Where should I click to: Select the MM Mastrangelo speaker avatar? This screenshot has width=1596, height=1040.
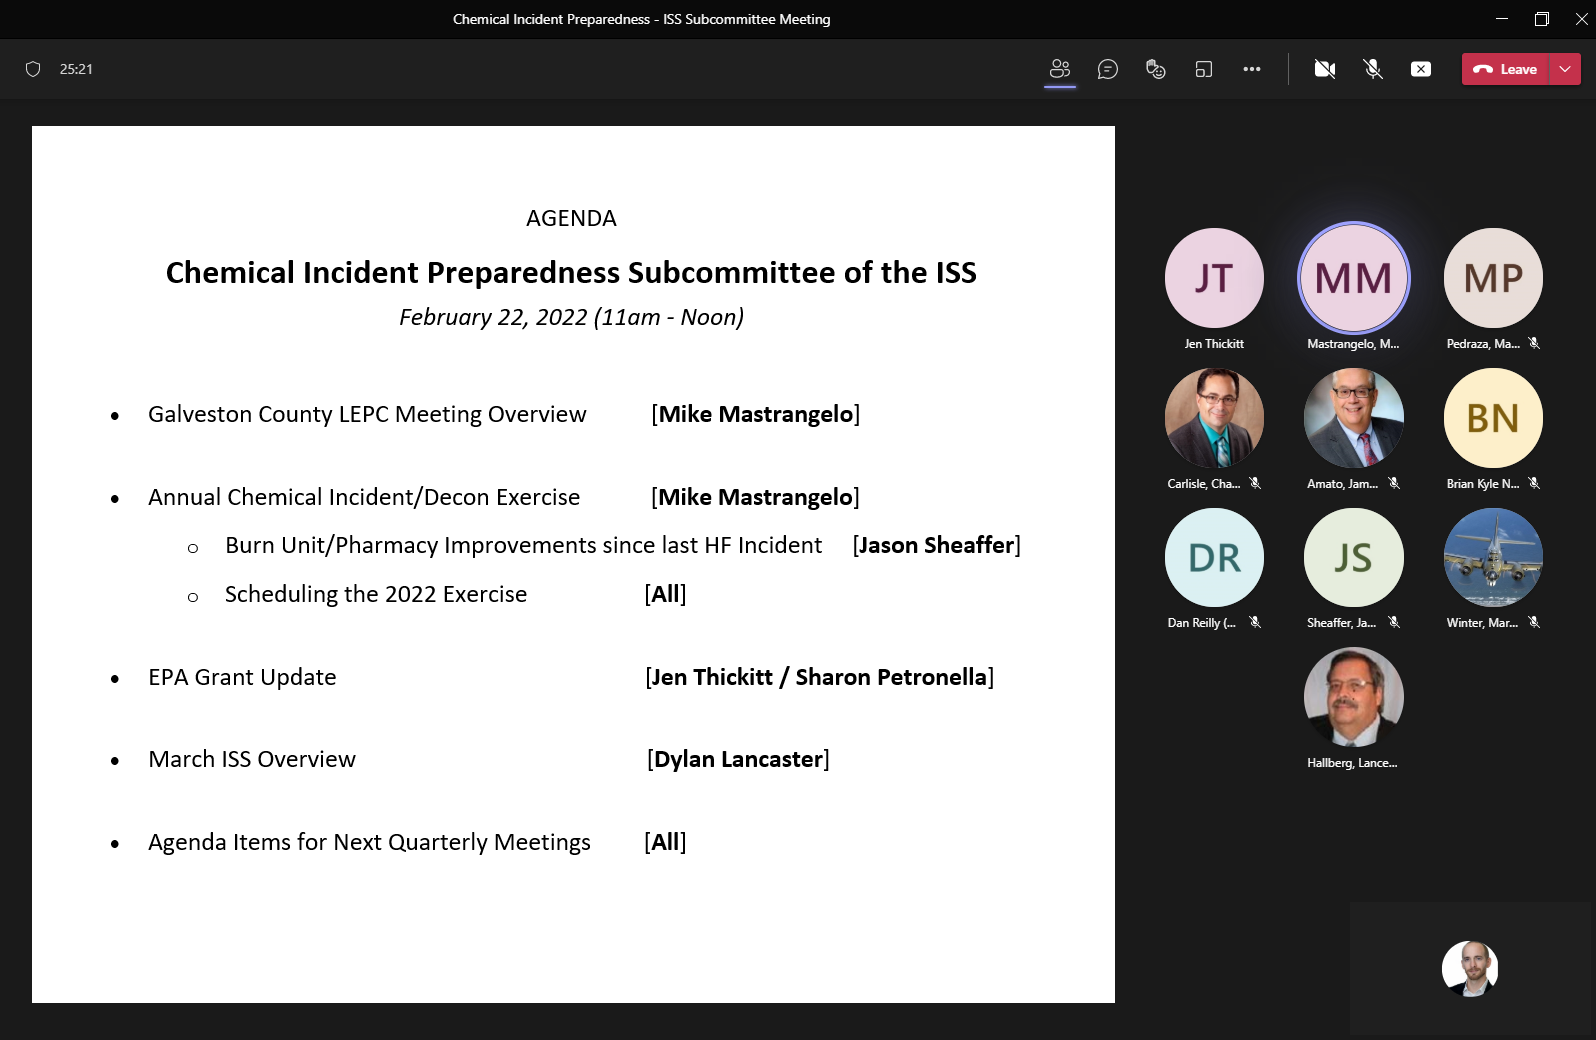[1353, 278]
